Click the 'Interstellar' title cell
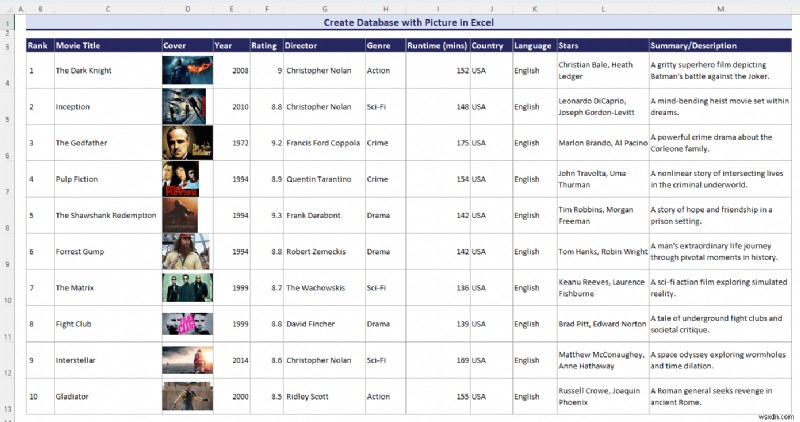This screenshot has height=422, width=800. (x=108, y=360)
